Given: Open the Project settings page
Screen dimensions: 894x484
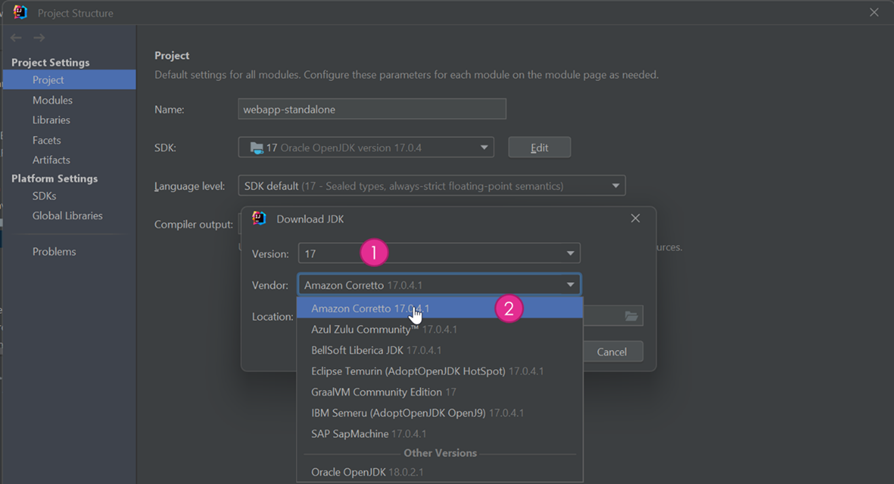Looking at the screenshot, I should point(69,80).
